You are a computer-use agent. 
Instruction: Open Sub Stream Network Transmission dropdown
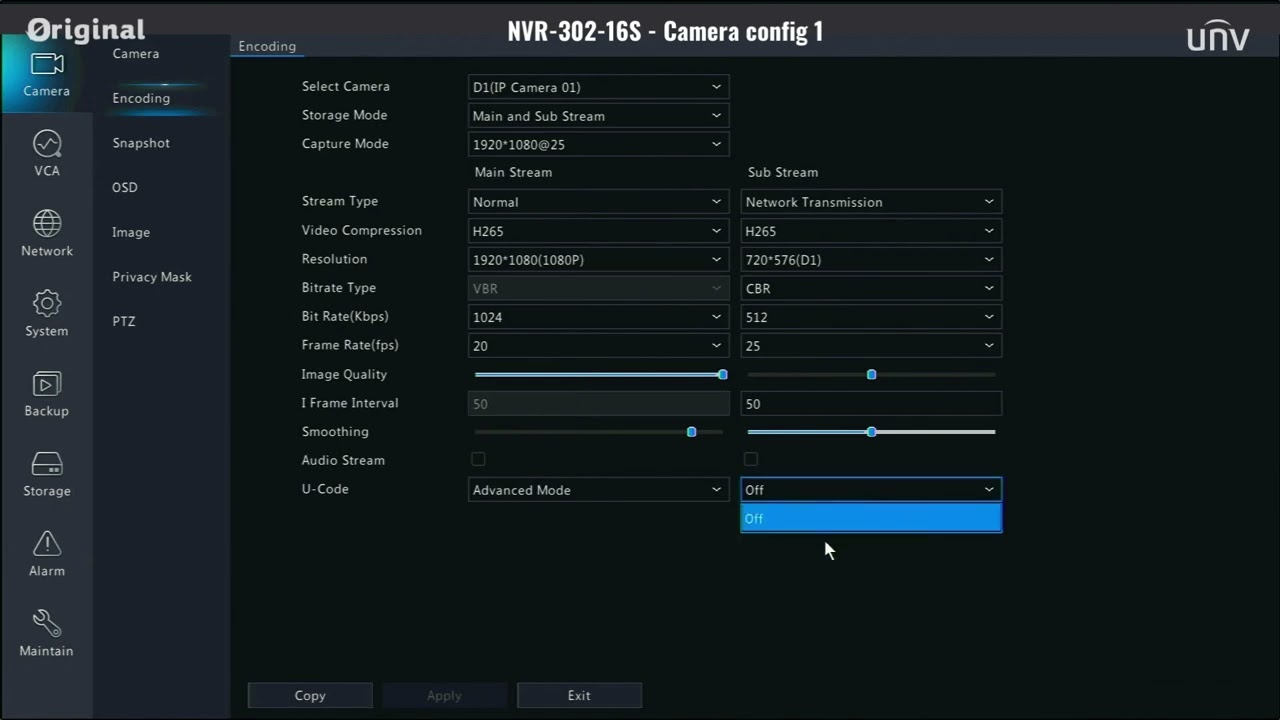[x=871, y=202]
